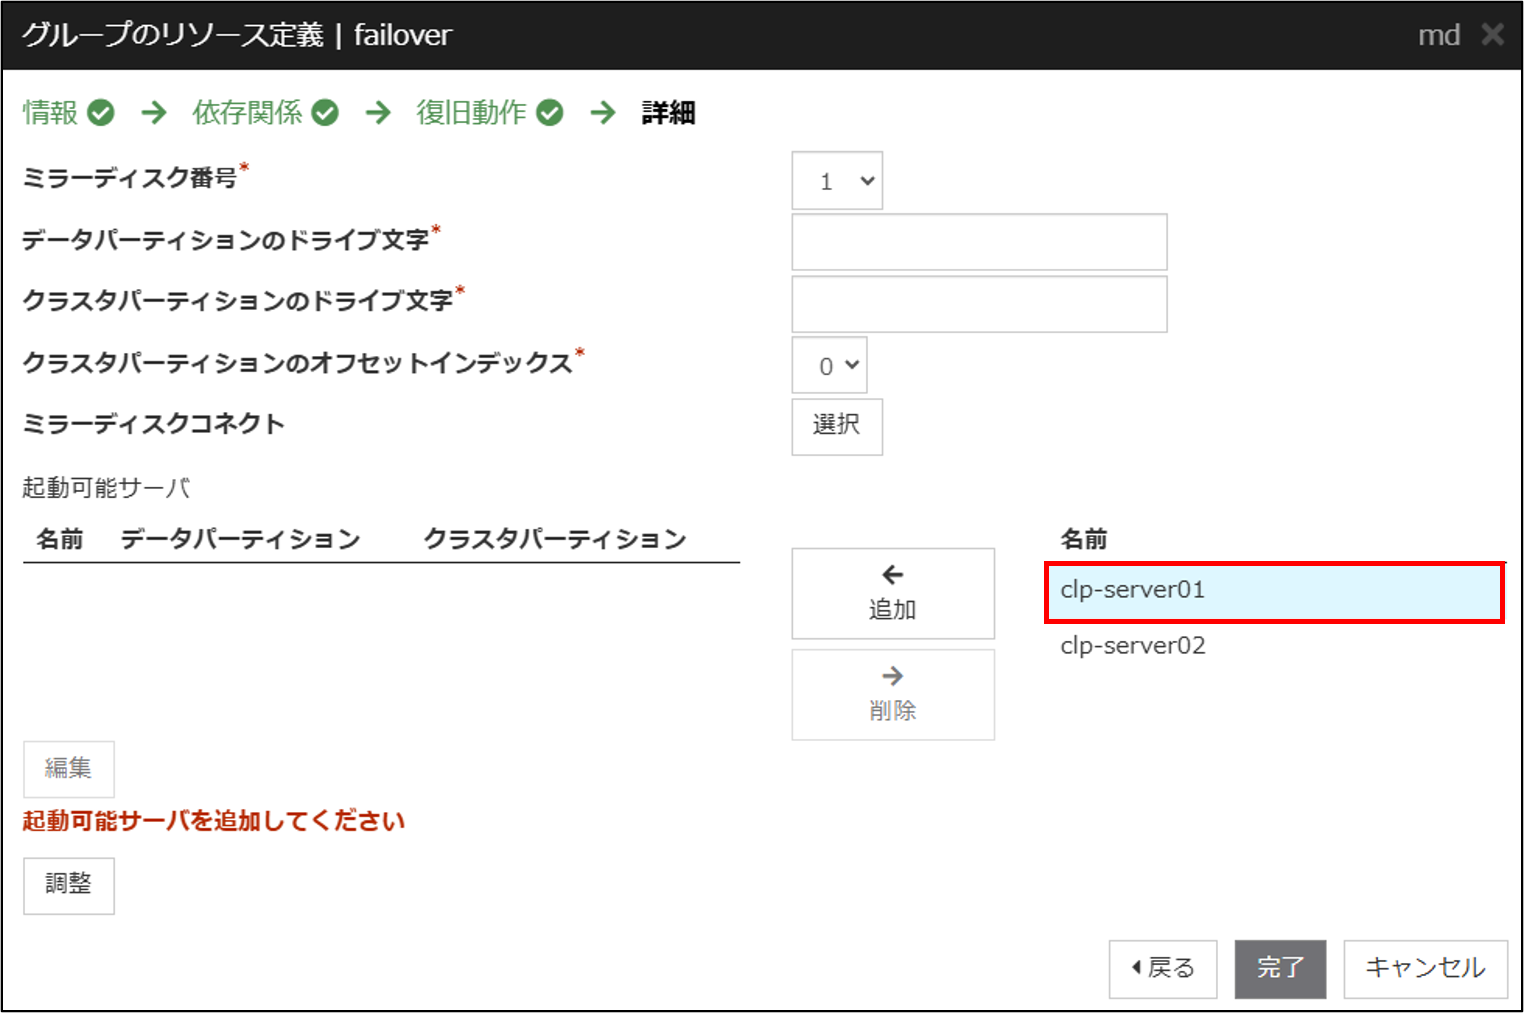
Task: Go to the 依存関係 wizard step
Action: tap(247, 112)
